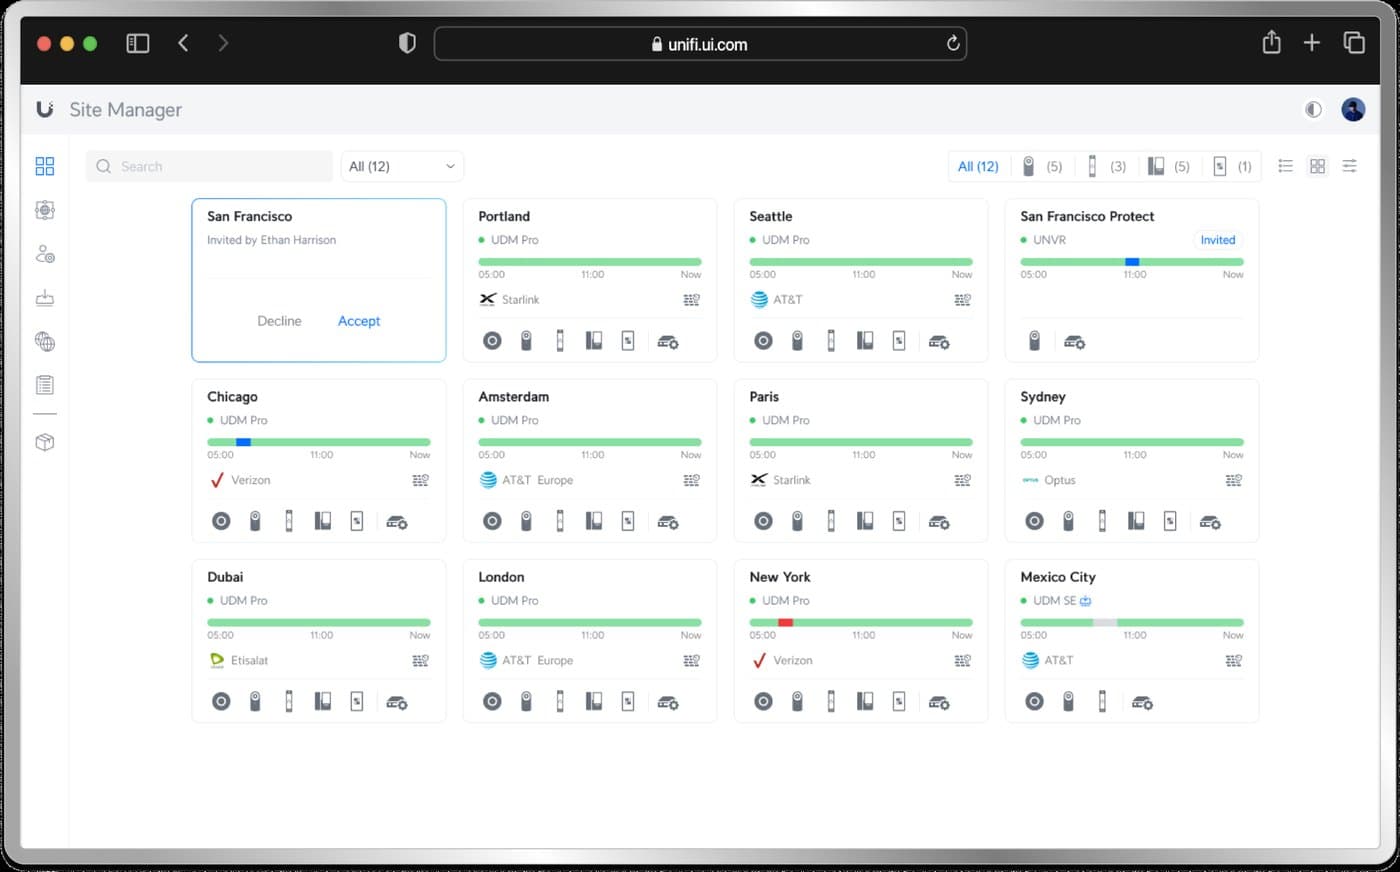The height and width of the screenshot is (872, 1400).
Task: Filter sites by the camera (5) tab
Action: (x=1041, y=166)
